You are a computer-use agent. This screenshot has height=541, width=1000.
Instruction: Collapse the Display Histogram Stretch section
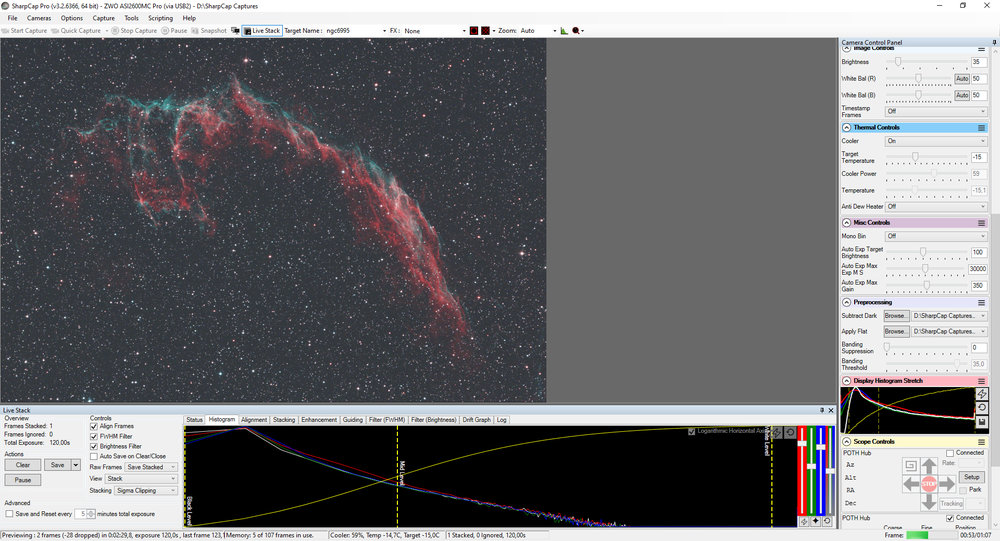[846, 381]
